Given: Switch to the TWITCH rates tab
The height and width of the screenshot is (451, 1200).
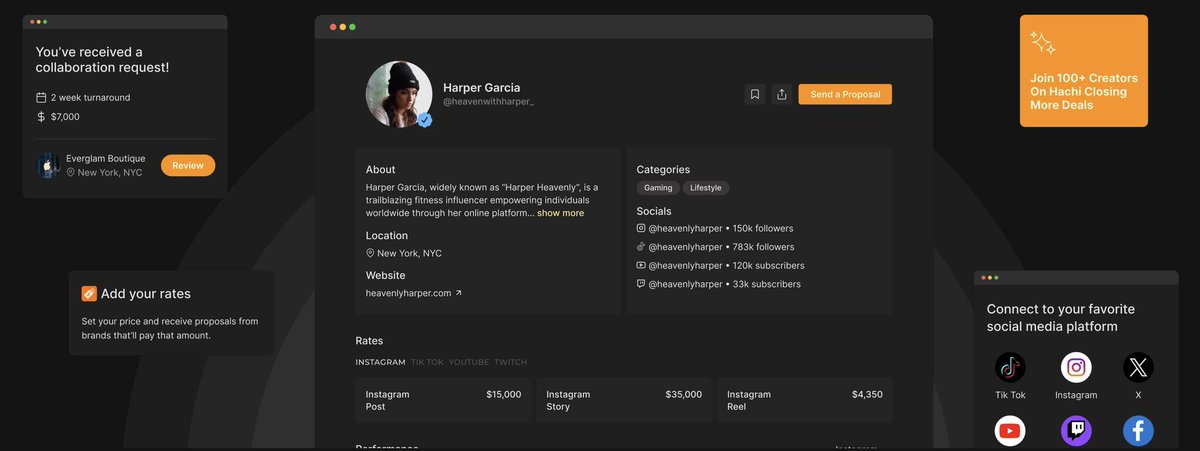Looking at the screenshot, I should (510, 362).
